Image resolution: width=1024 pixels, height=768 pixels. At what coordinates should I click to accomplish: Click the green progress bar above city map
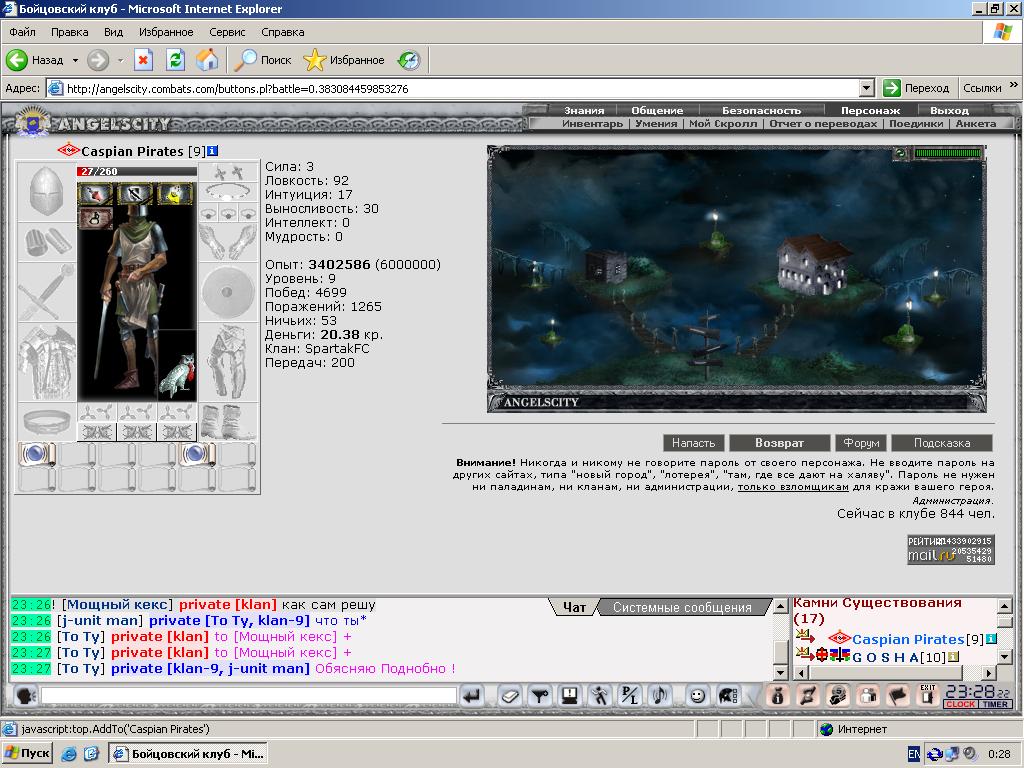pos(948,153)
